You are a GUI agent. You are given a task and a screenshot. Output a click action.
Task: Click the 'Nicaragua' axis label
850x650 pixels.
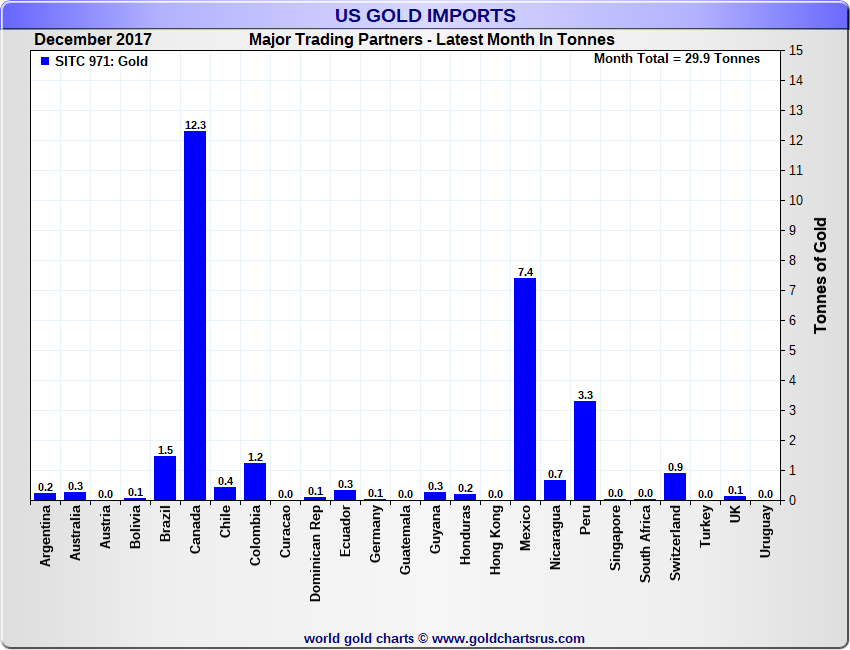[555, 537]
